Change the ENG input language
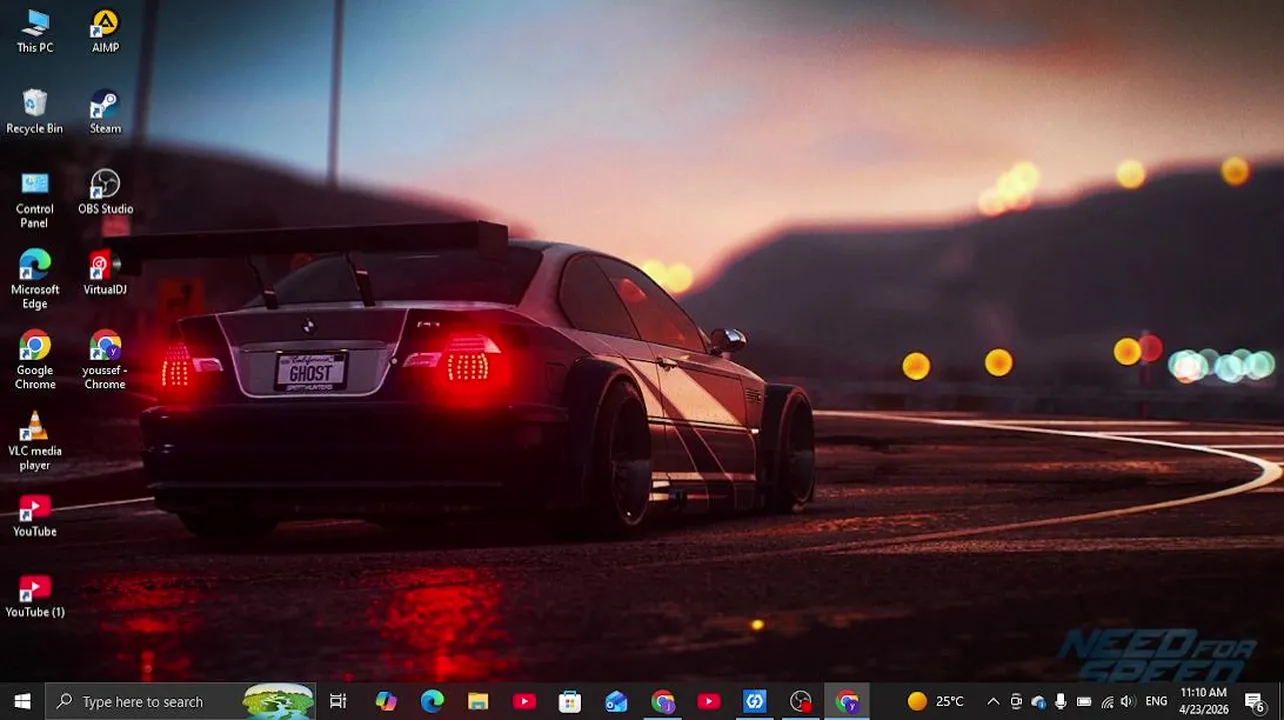The width and height of the screenshot is (1284, 720). click(x=1156, y=701)
